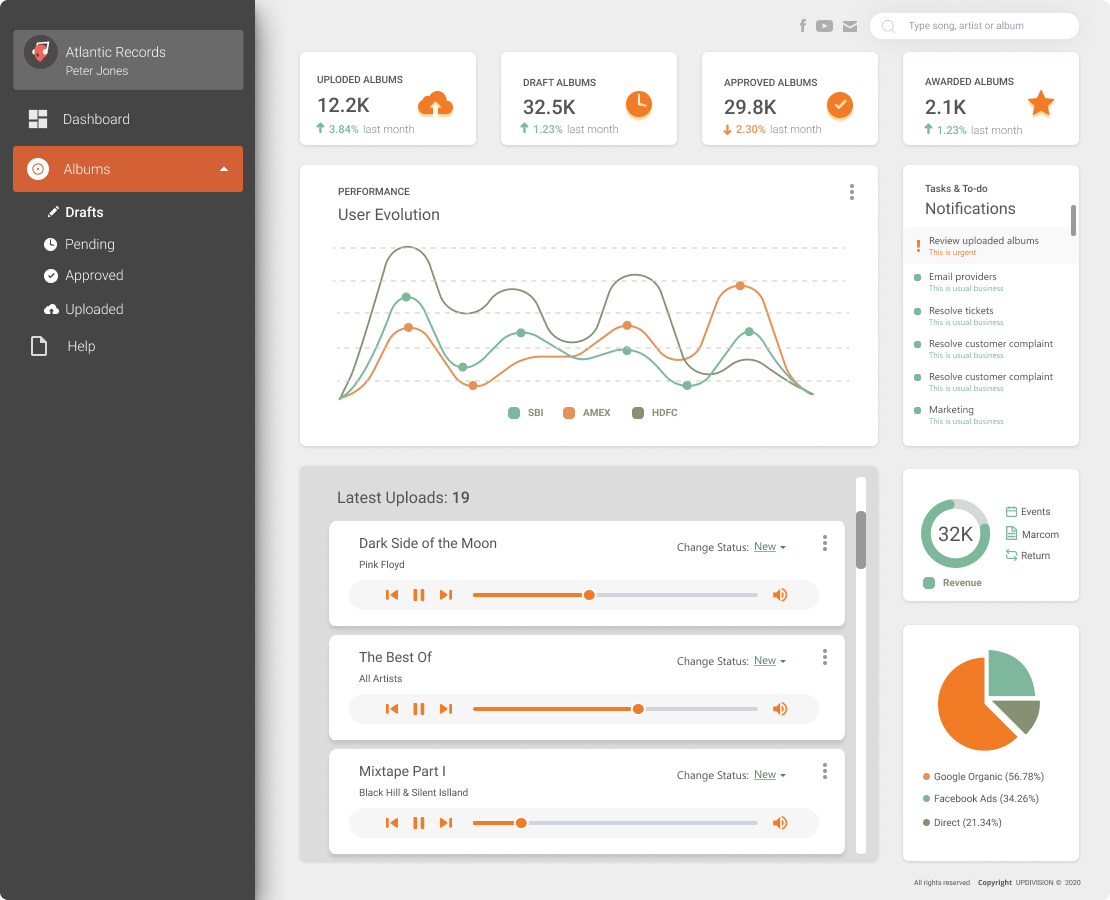This screenshot has width=1110, height=900.
Task: Mute volume on Mixtape Part I
Action: tap(779, 823)
